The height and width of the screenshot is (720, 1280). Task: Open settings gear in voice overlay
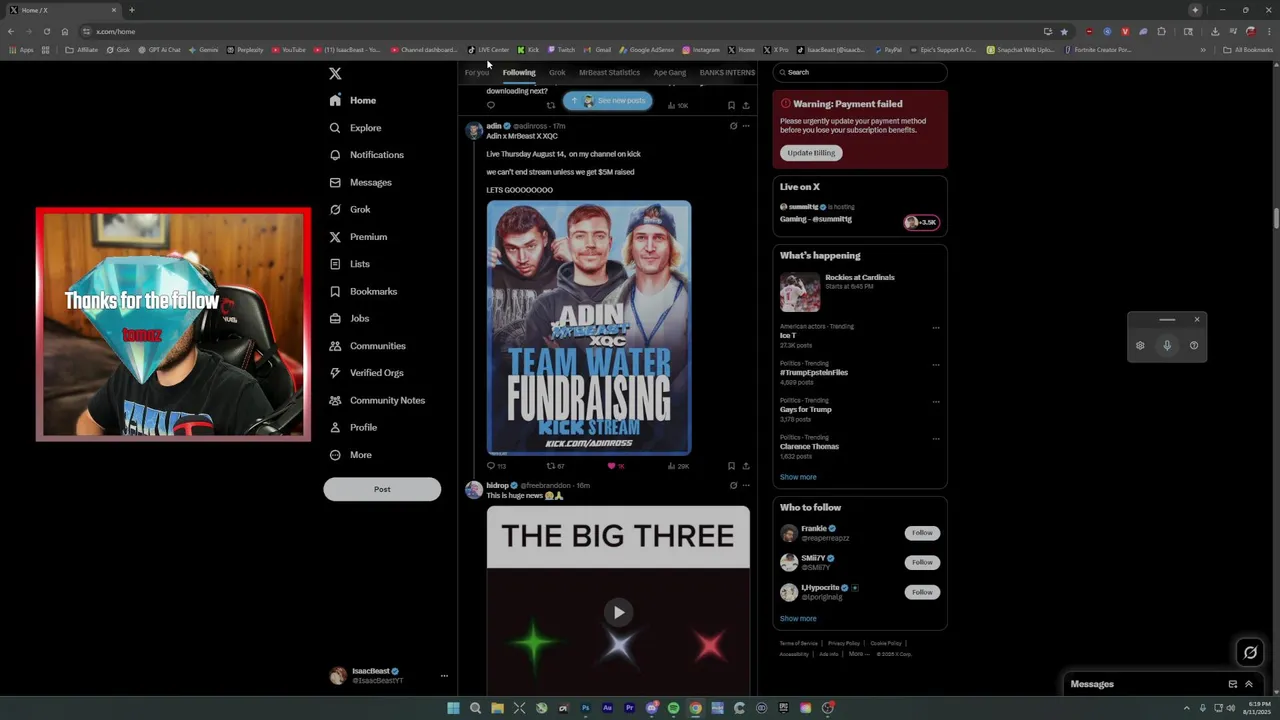click(x=1140, y=345)
